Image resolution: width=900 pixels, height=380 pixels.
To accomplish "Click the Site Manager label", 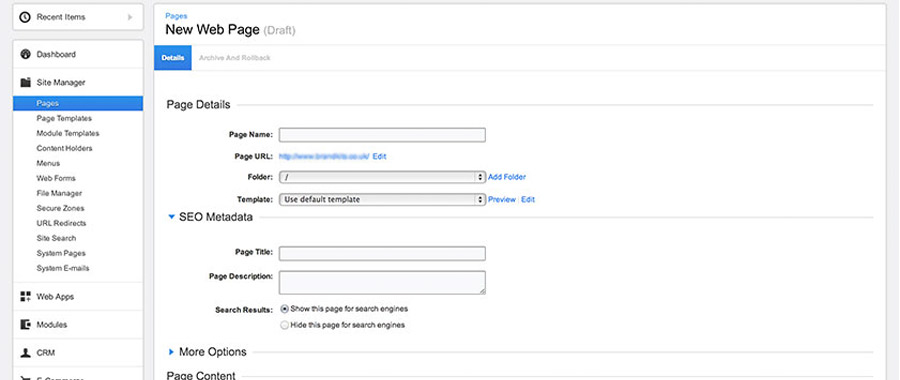I will point(61,83).
